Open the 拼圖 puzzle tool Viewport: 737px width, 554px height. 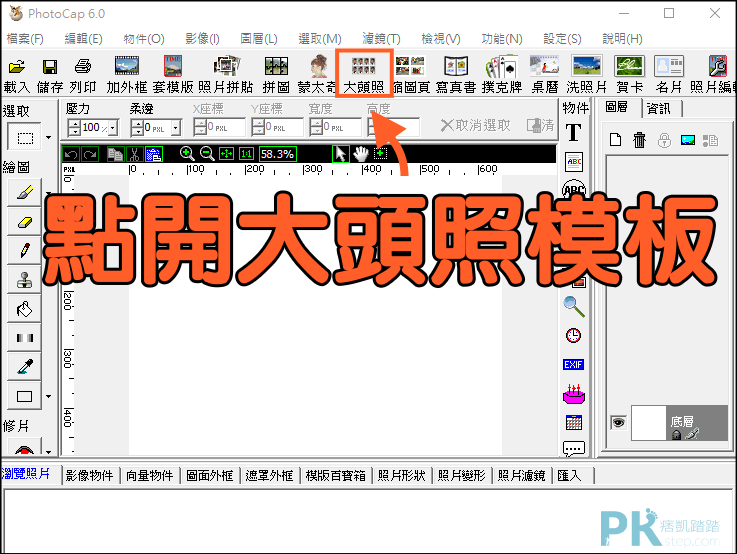[x=276, y=75]
